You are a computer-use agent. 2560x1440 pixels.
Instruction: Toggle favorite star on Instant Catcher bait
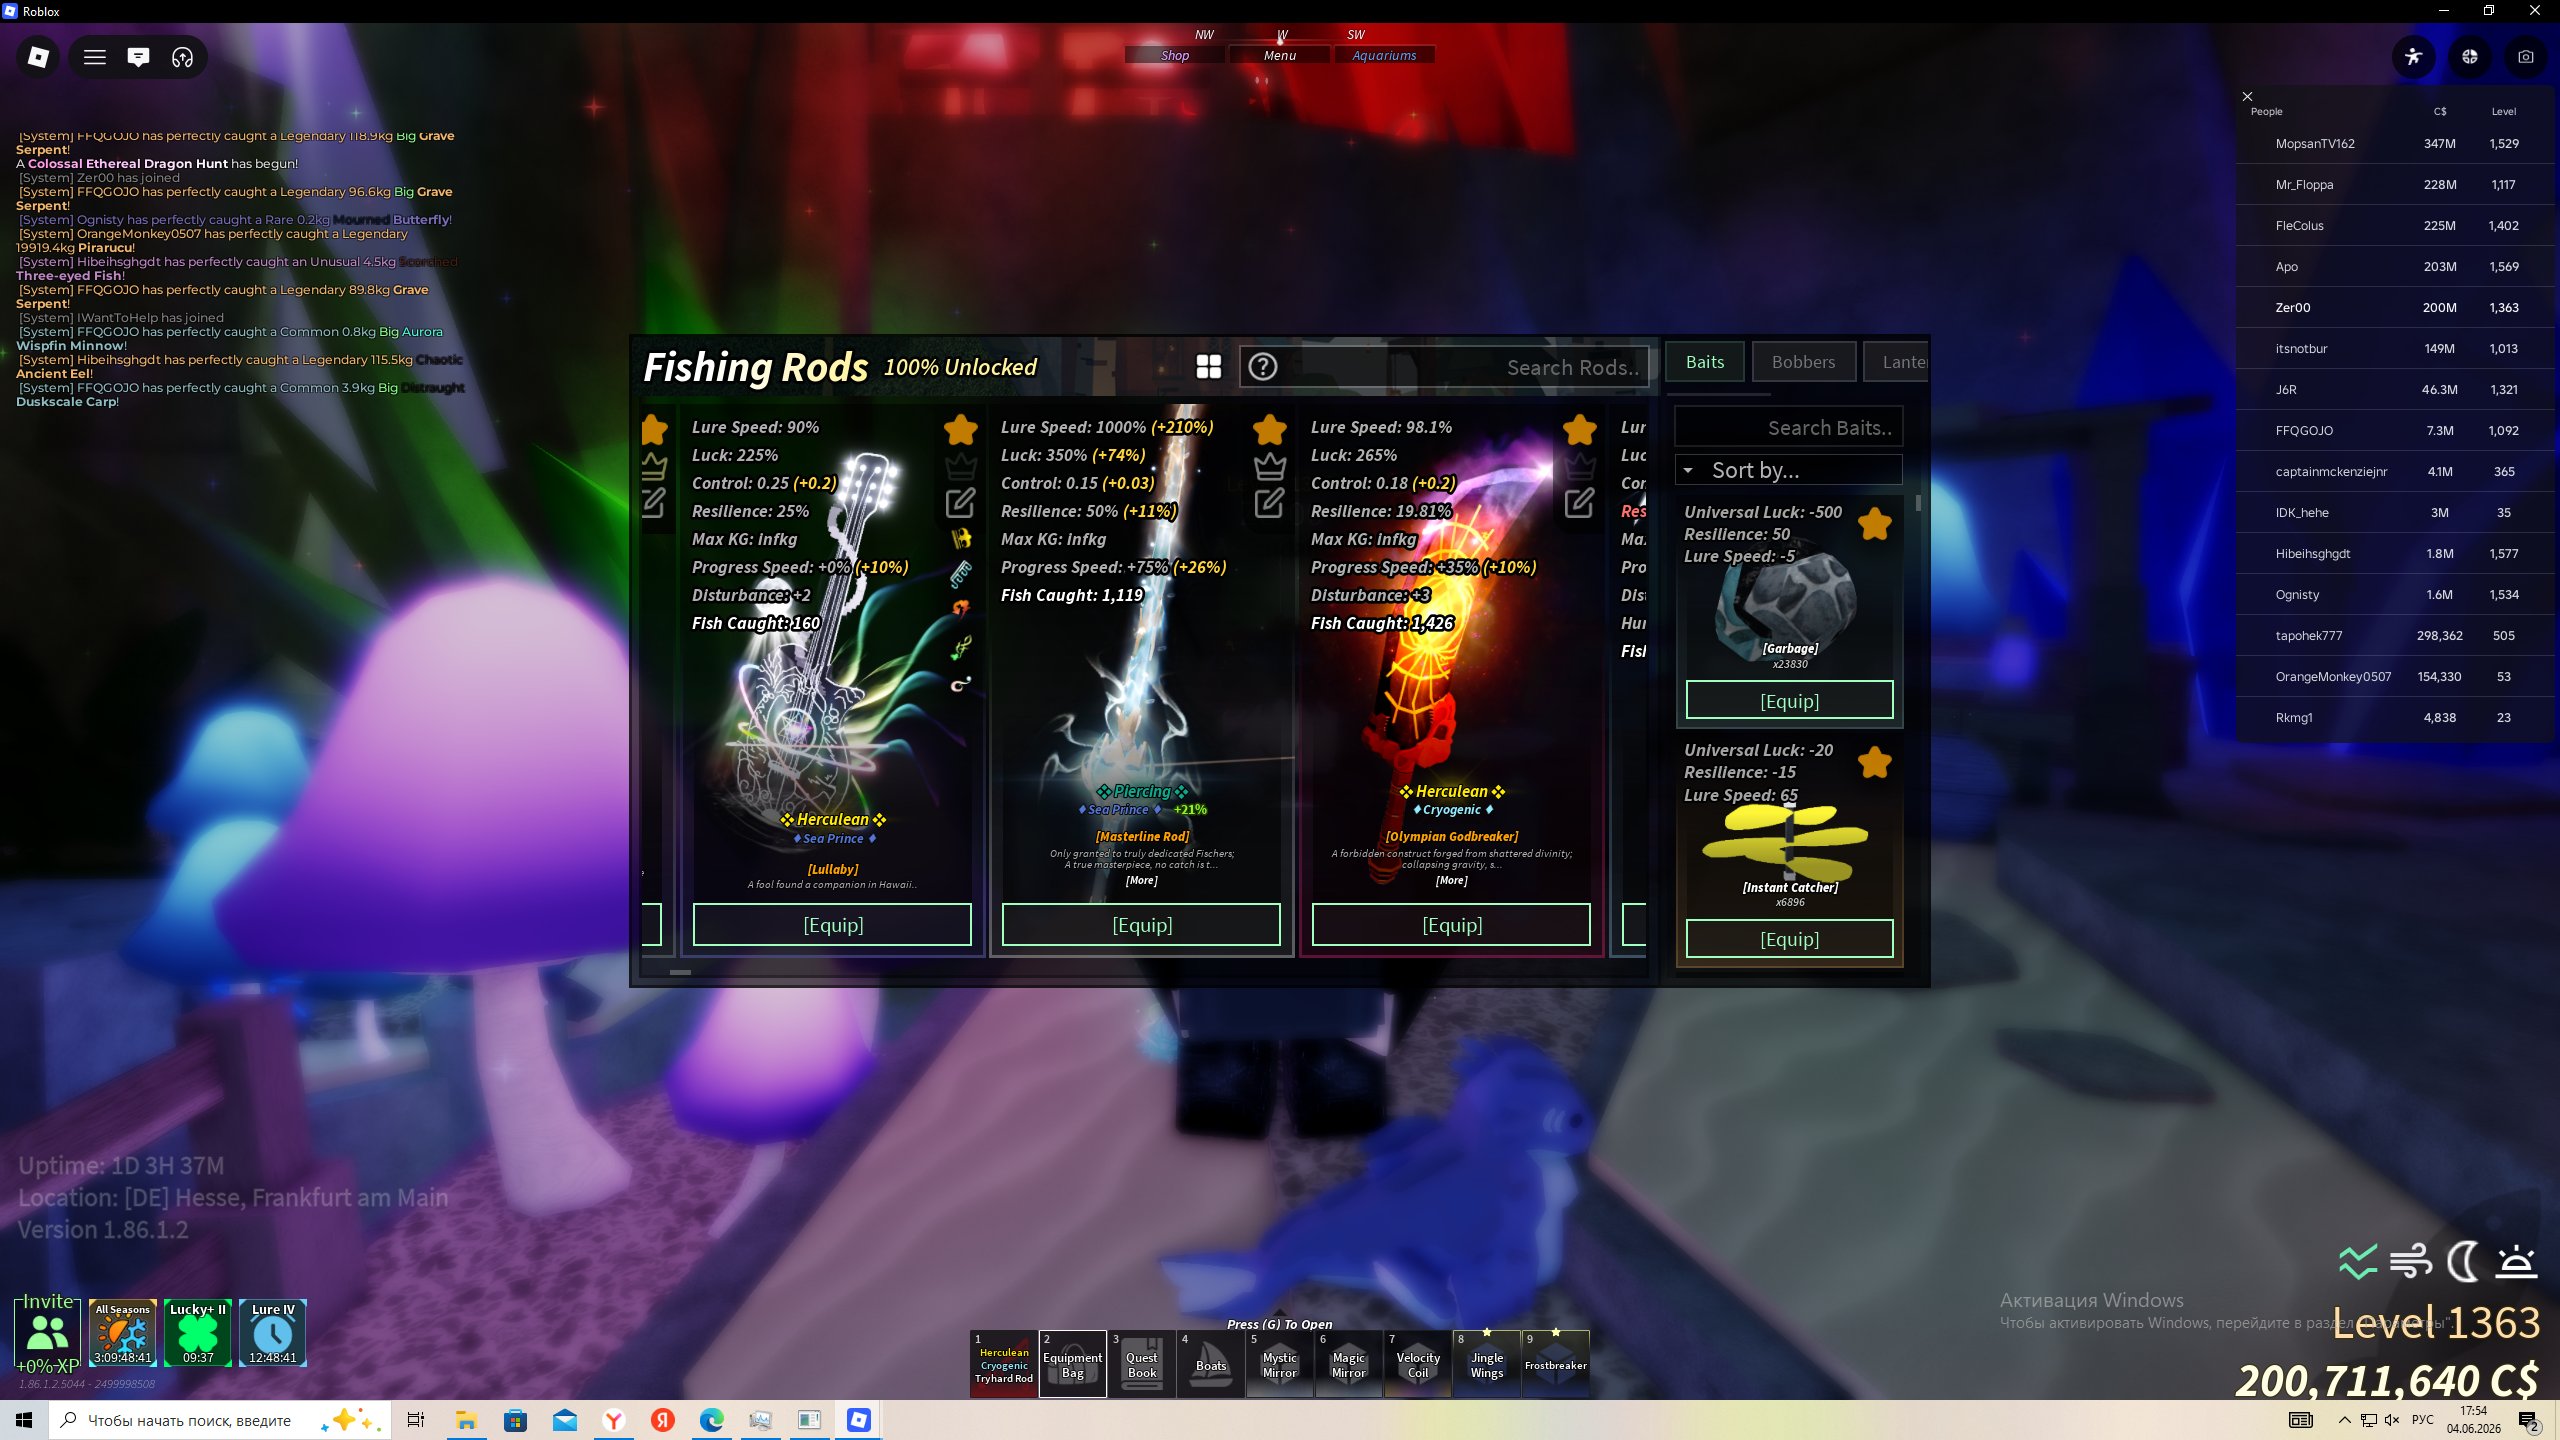click(x=1875, y=763)
